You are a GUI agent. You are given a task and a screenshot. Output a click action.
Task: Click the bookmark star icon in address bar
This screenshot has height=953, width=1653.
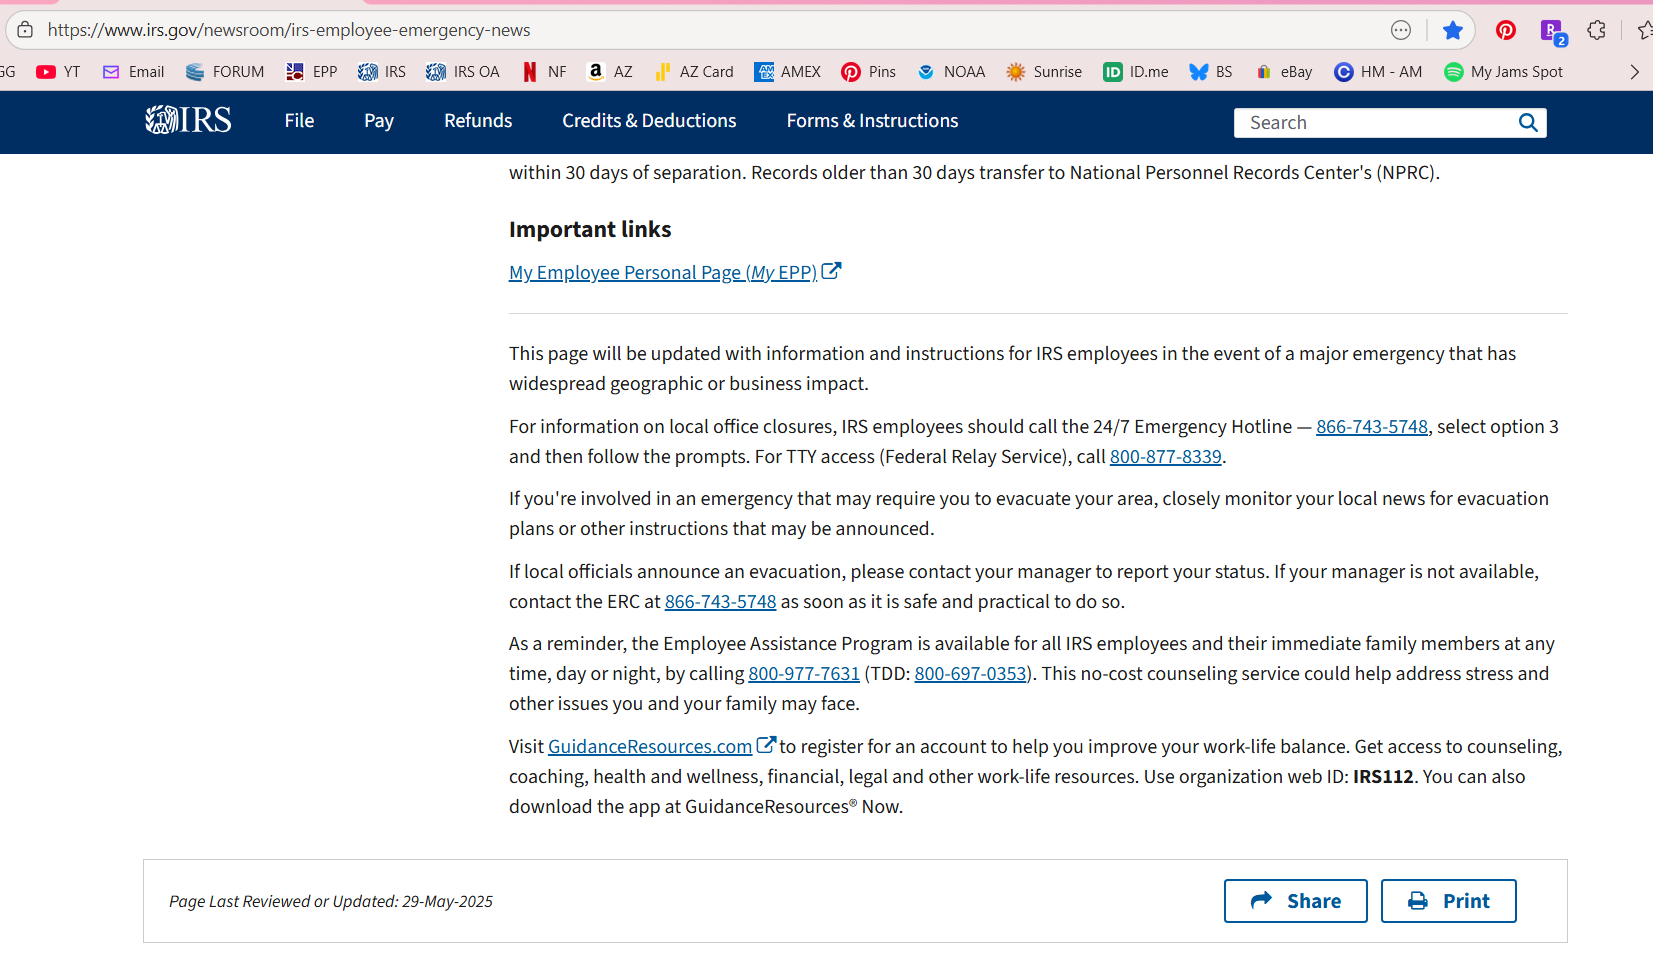point(1452,30)
